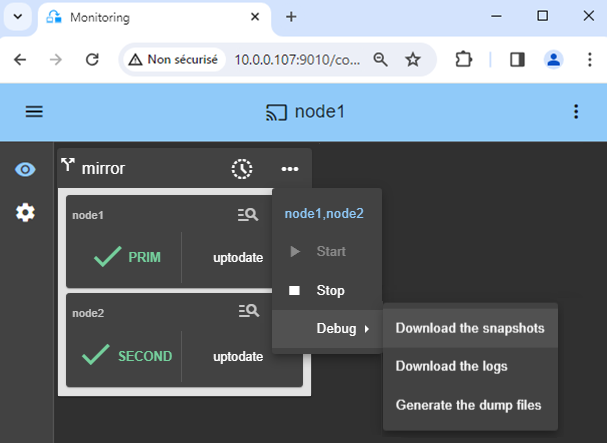Choose Download the logs

pos(451,366)
